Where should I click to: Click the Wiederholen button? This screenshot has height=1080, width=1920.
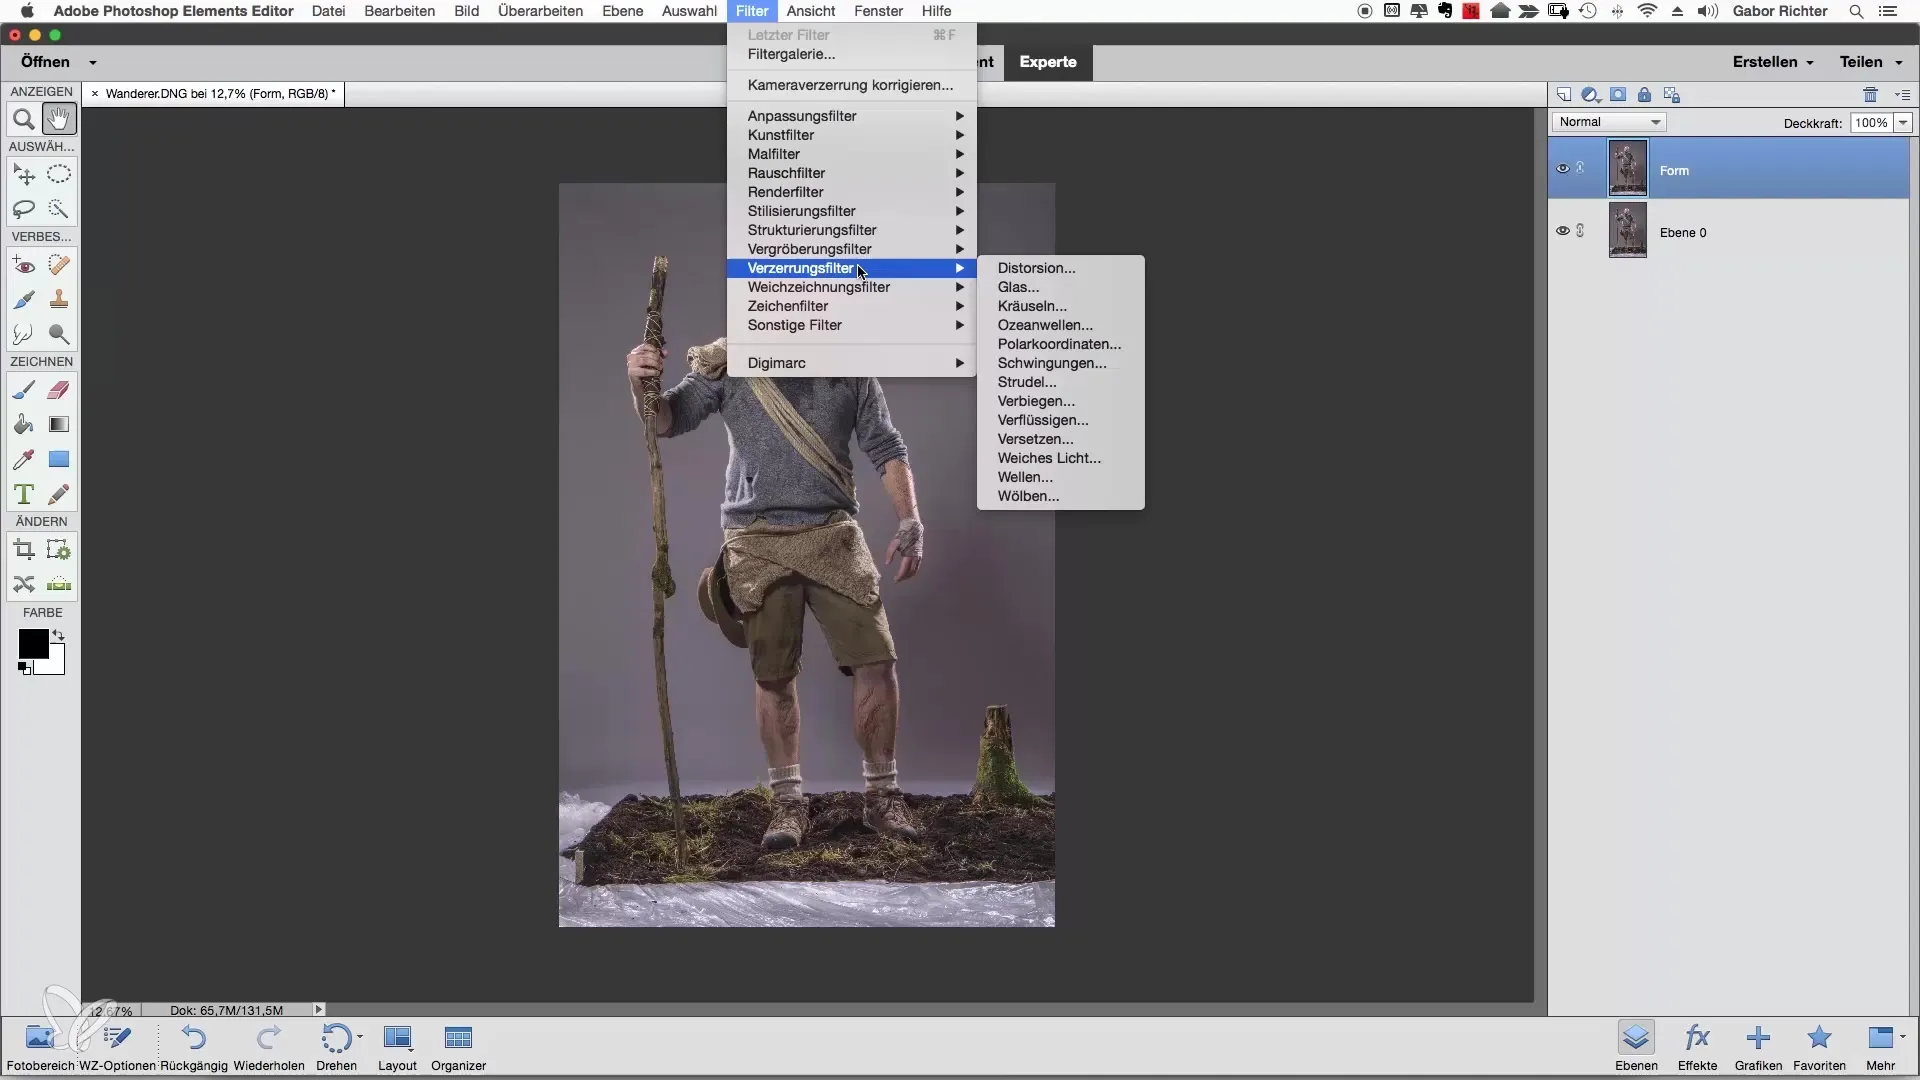269,1048
